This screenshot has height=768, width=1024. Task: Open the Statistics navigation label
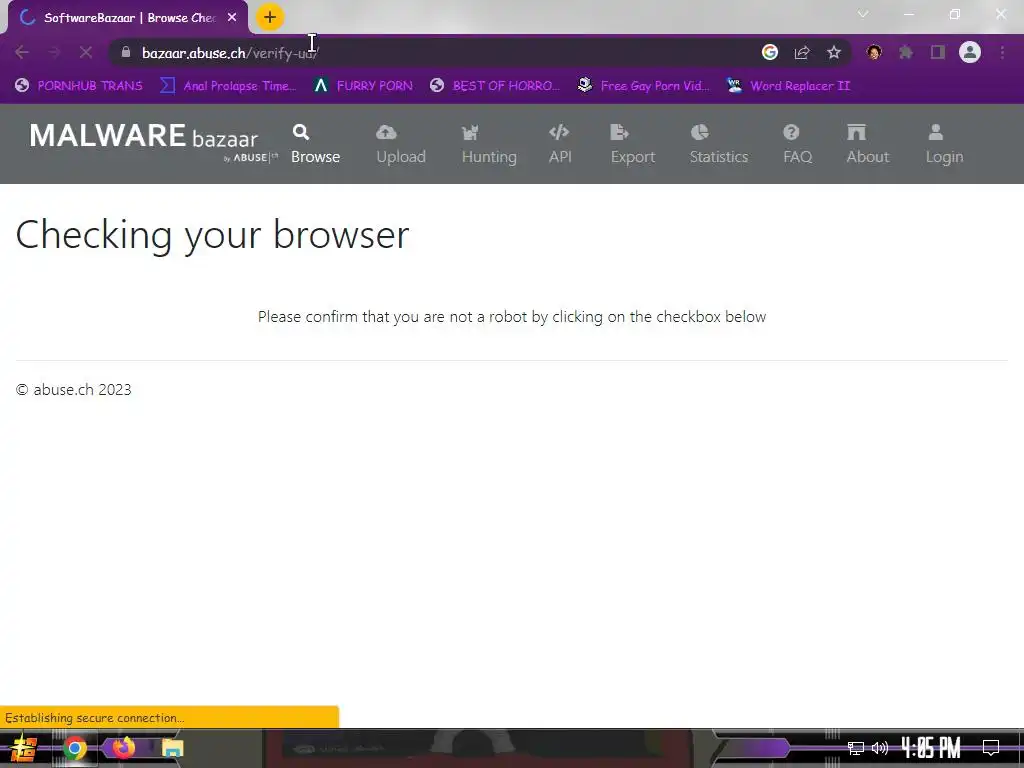click(719, 157)
